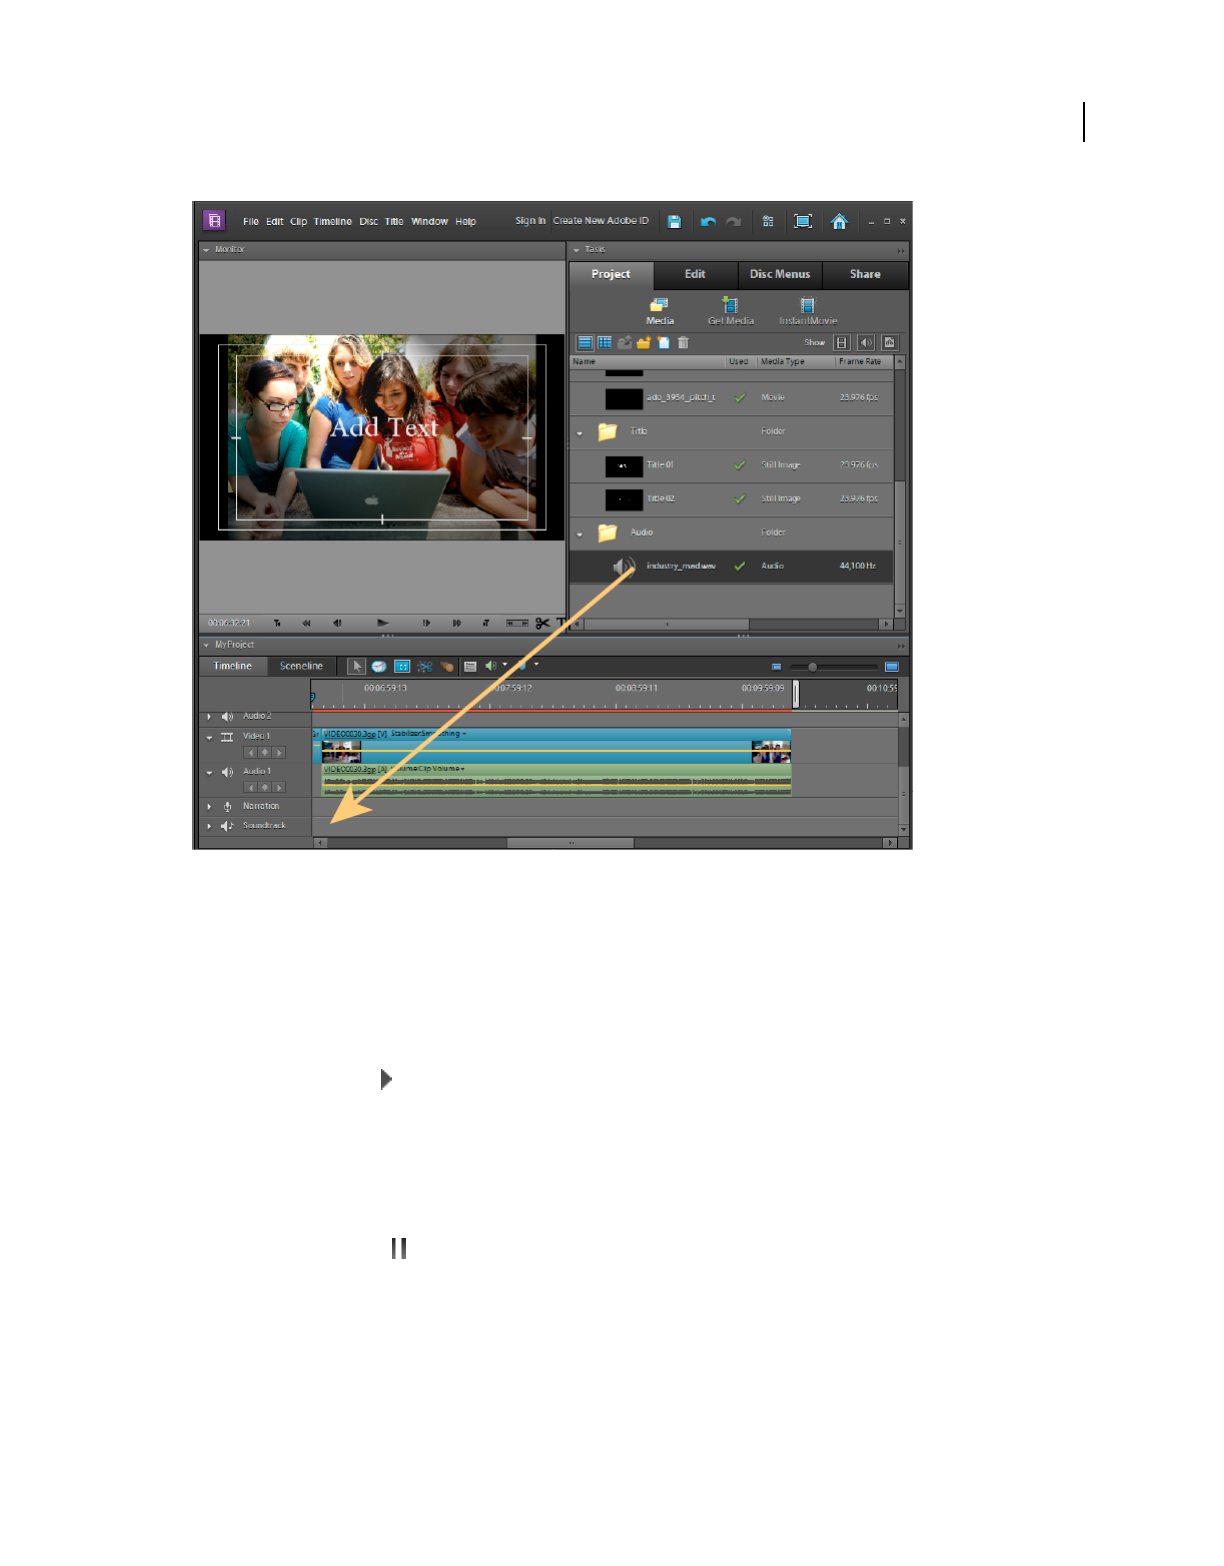Select the Time Stretch tool

coord(379,666)
